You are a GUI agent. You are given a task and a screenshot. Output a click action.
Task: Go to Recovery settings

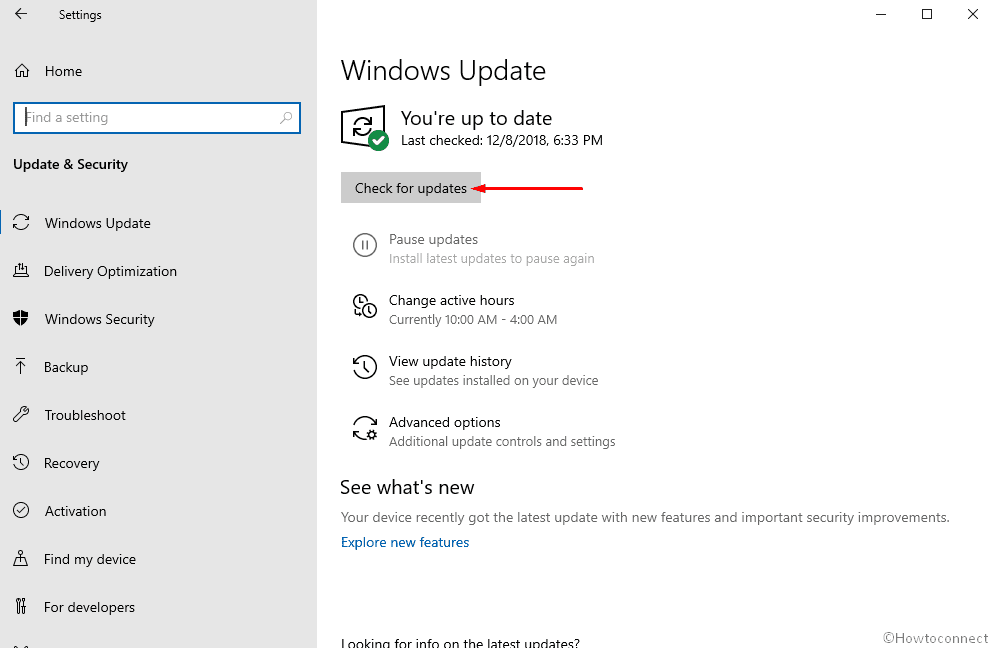pyautogui.click(x=71, y=463)
